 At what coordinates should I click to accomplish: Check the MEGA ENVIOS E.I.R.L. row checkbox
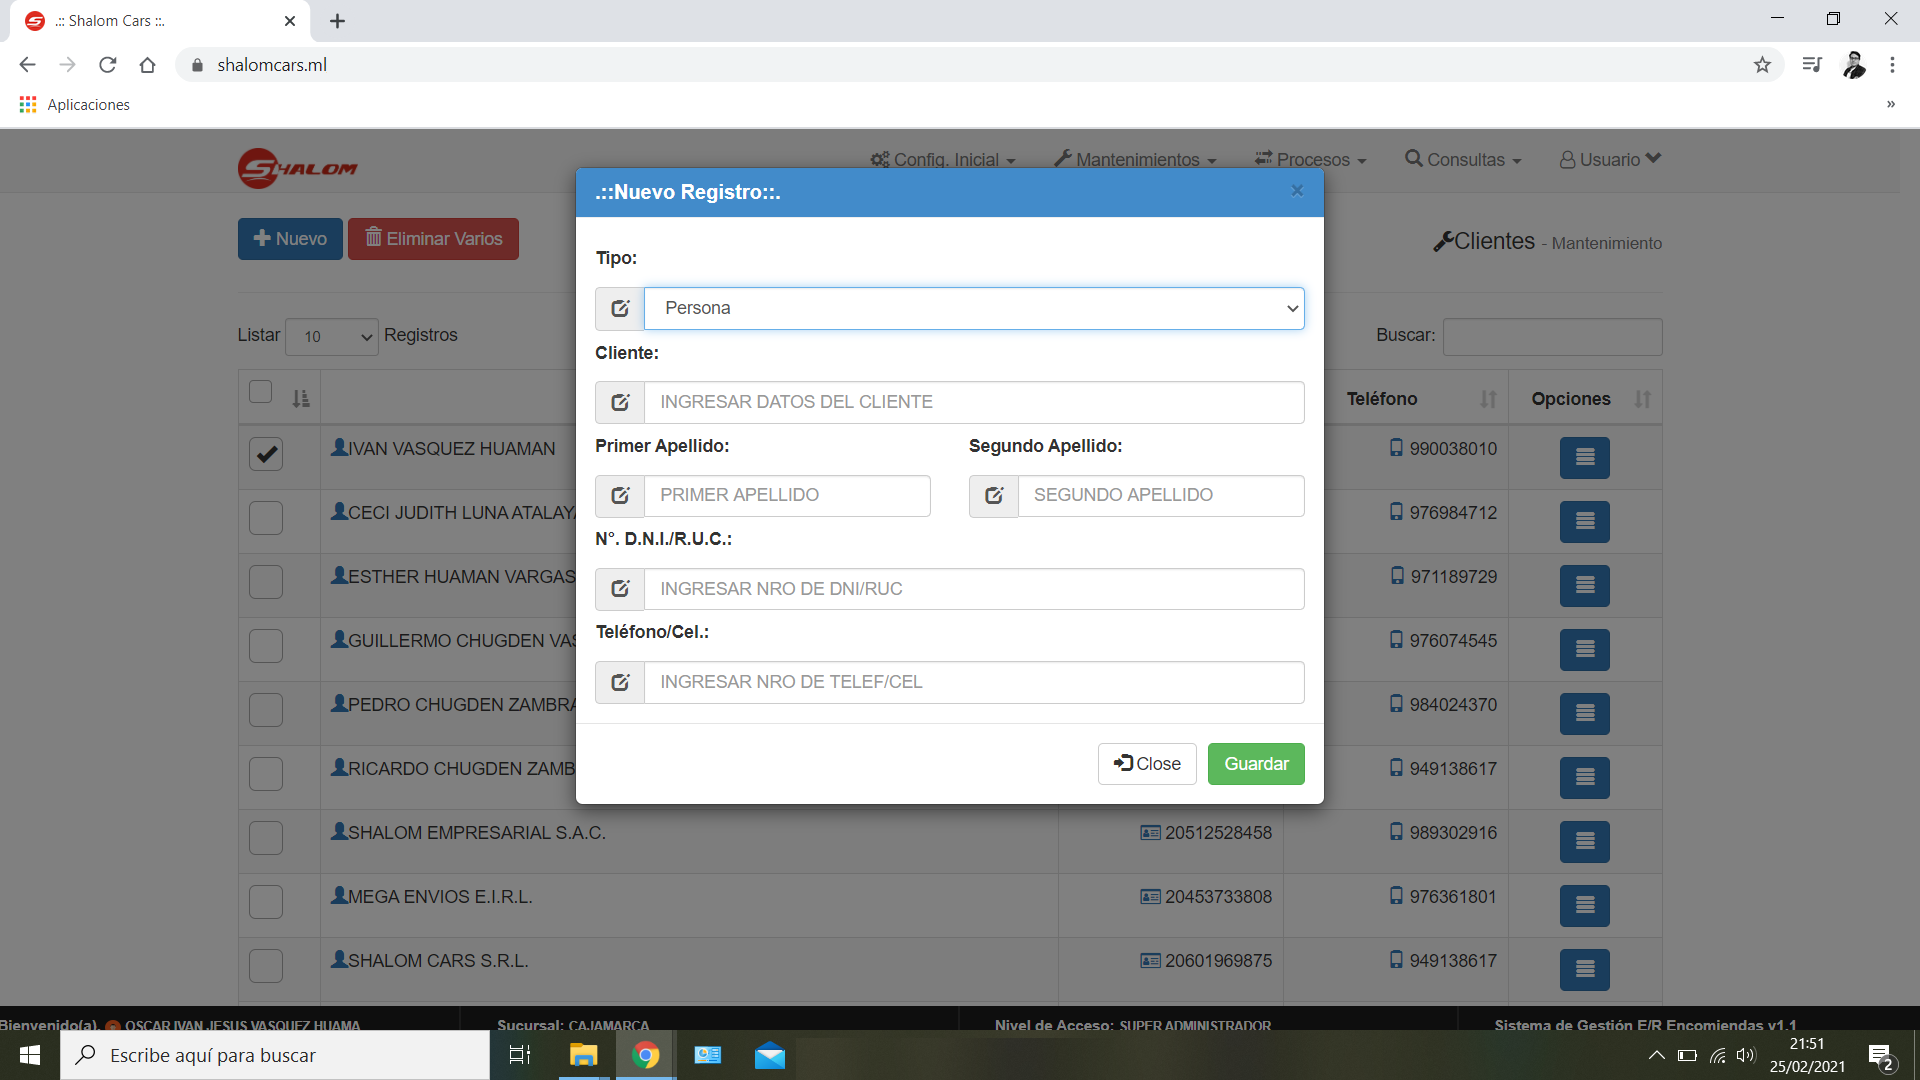click(x=266, y=902)
